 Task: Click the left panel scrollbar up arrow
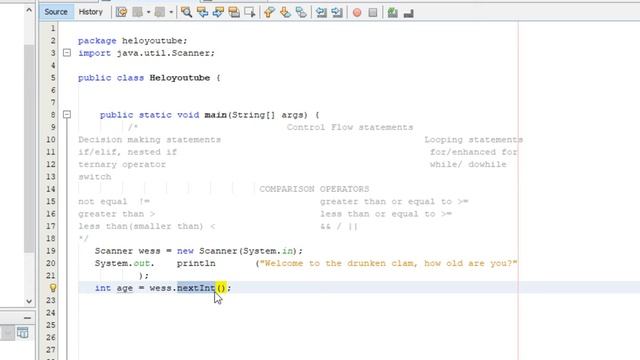tap(29, 10)
